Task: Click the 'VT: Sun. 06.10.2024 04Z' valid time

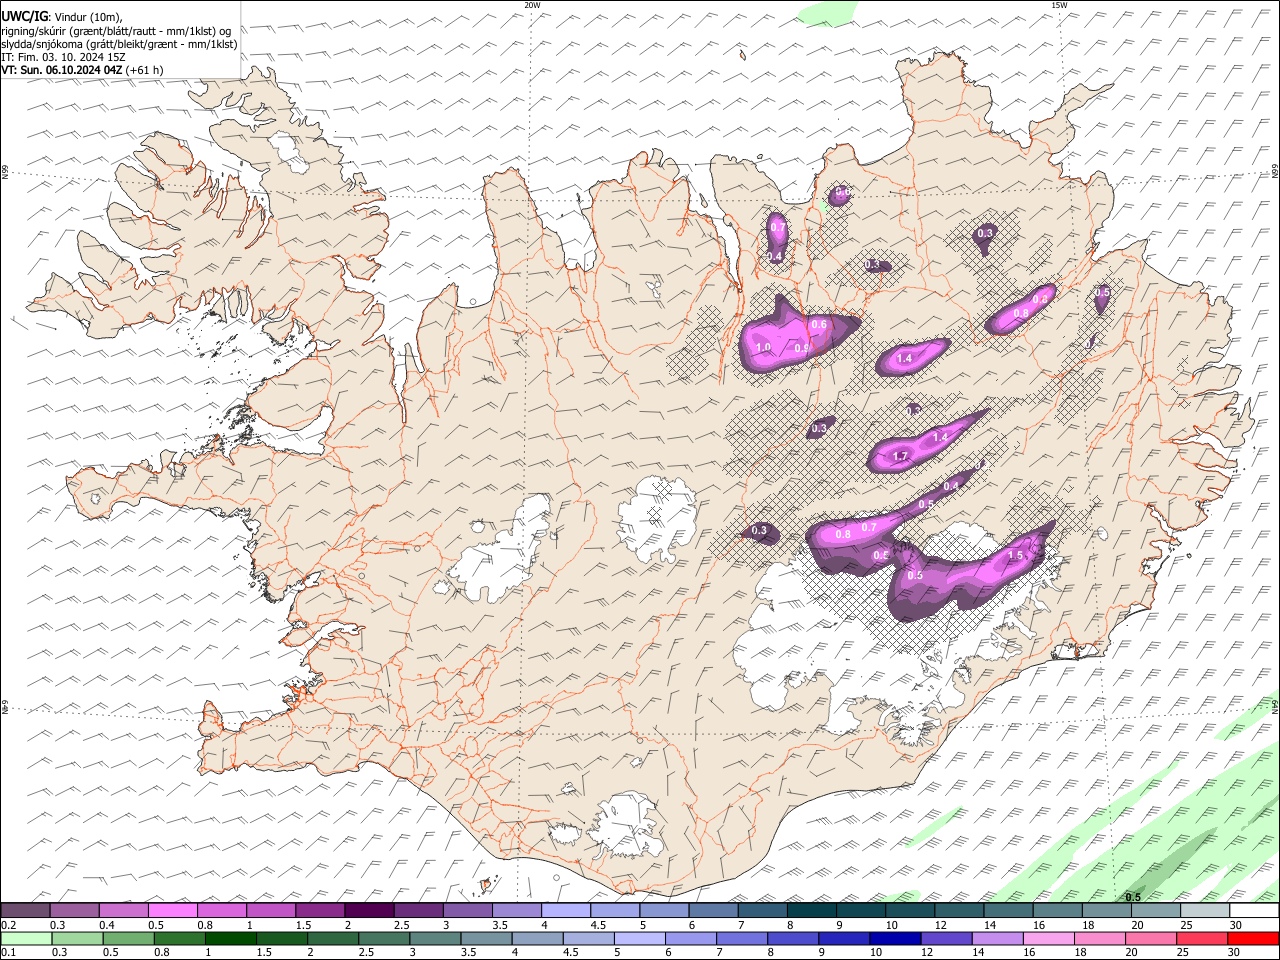Action: (62, 70)
